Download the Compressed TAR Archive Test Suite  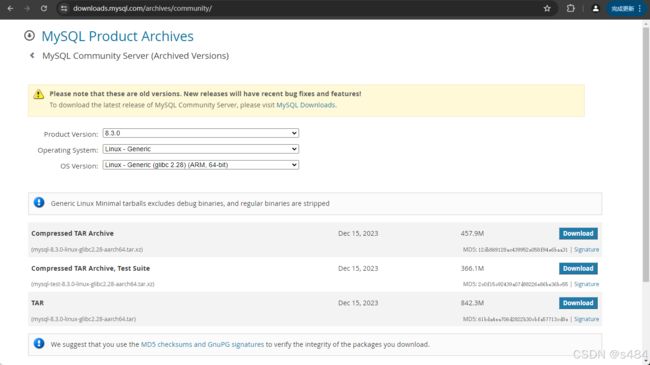578,268
